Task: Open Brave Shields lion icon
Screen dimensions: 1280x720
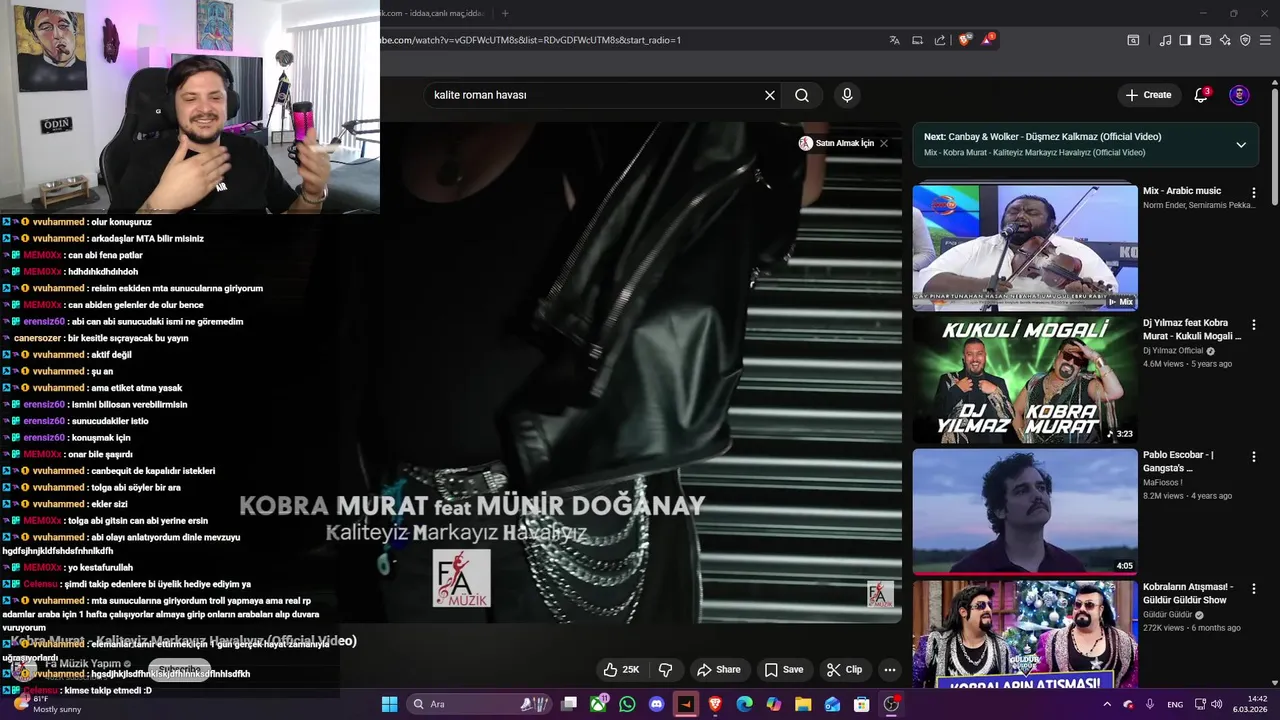Action: (x=965, y=40)
